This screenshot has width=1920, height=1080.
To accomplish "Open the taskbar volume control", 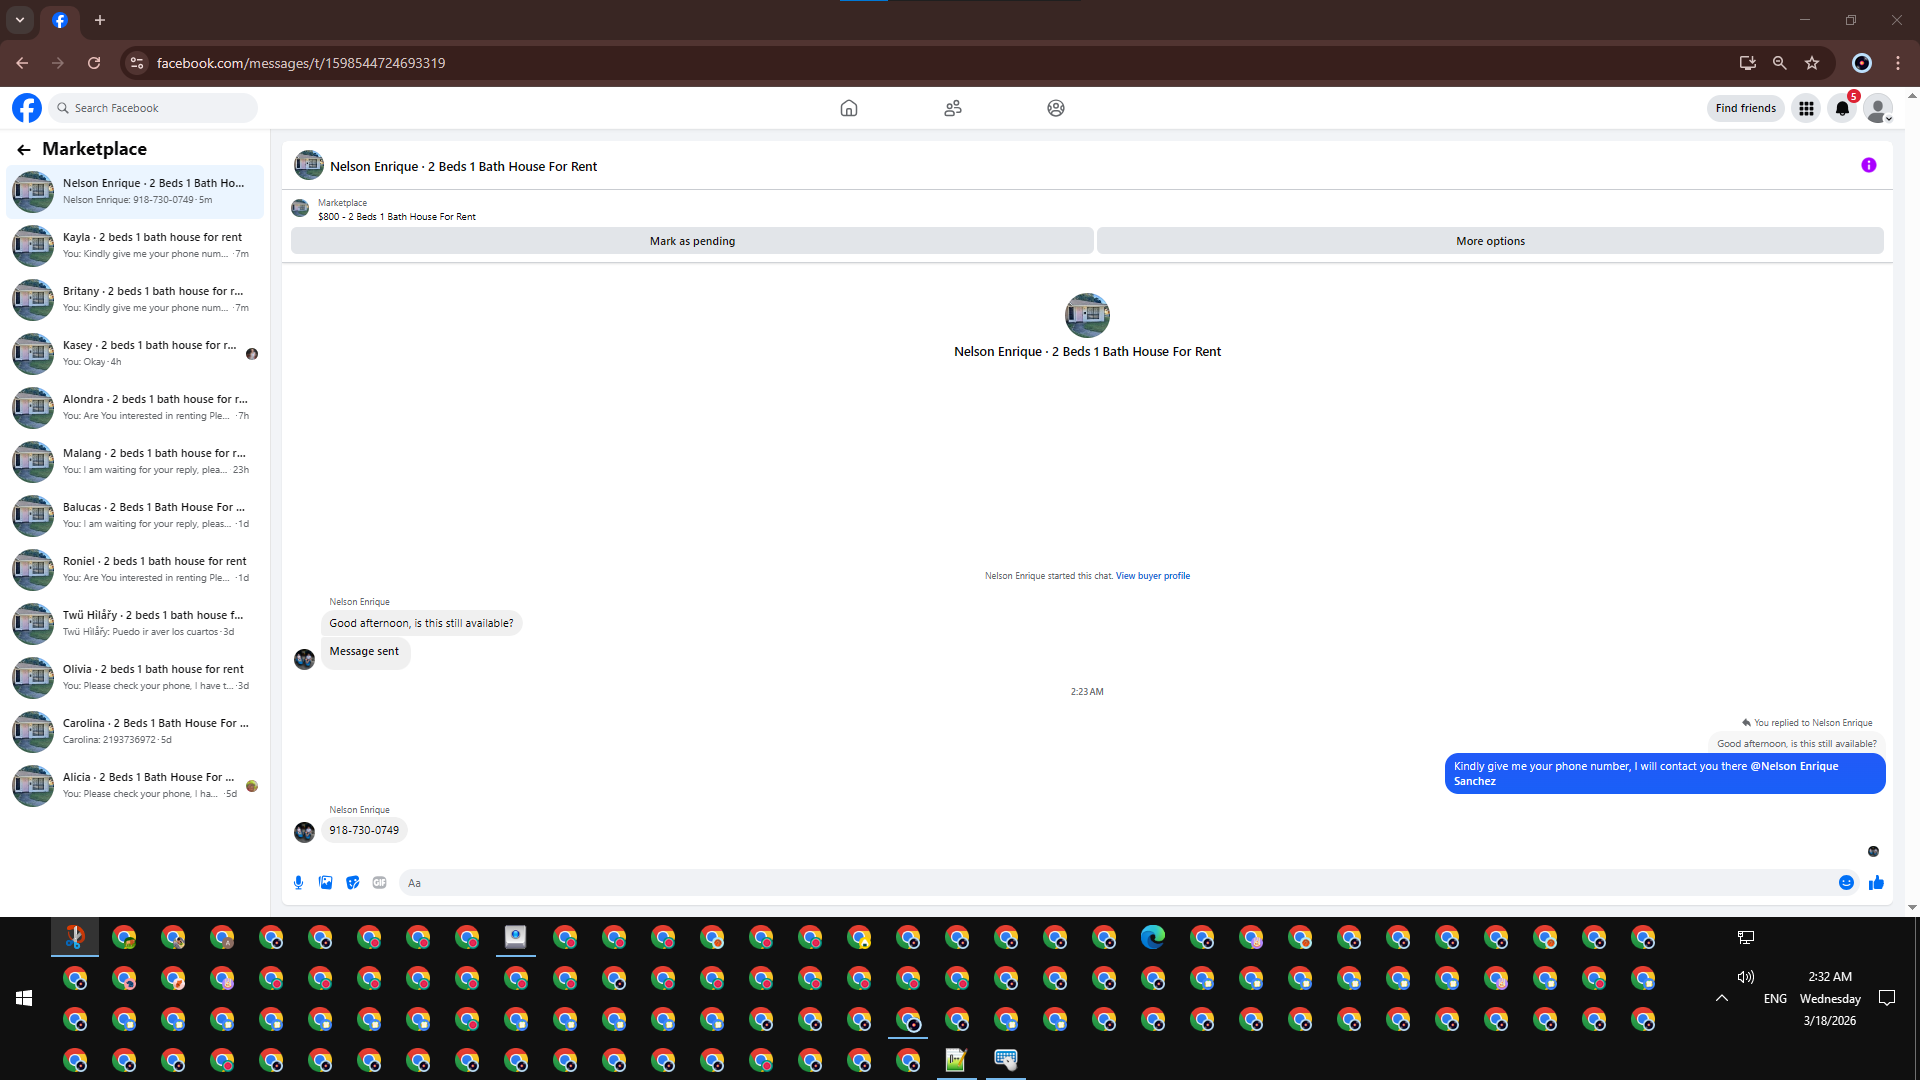I will (x=1746, y=977).
